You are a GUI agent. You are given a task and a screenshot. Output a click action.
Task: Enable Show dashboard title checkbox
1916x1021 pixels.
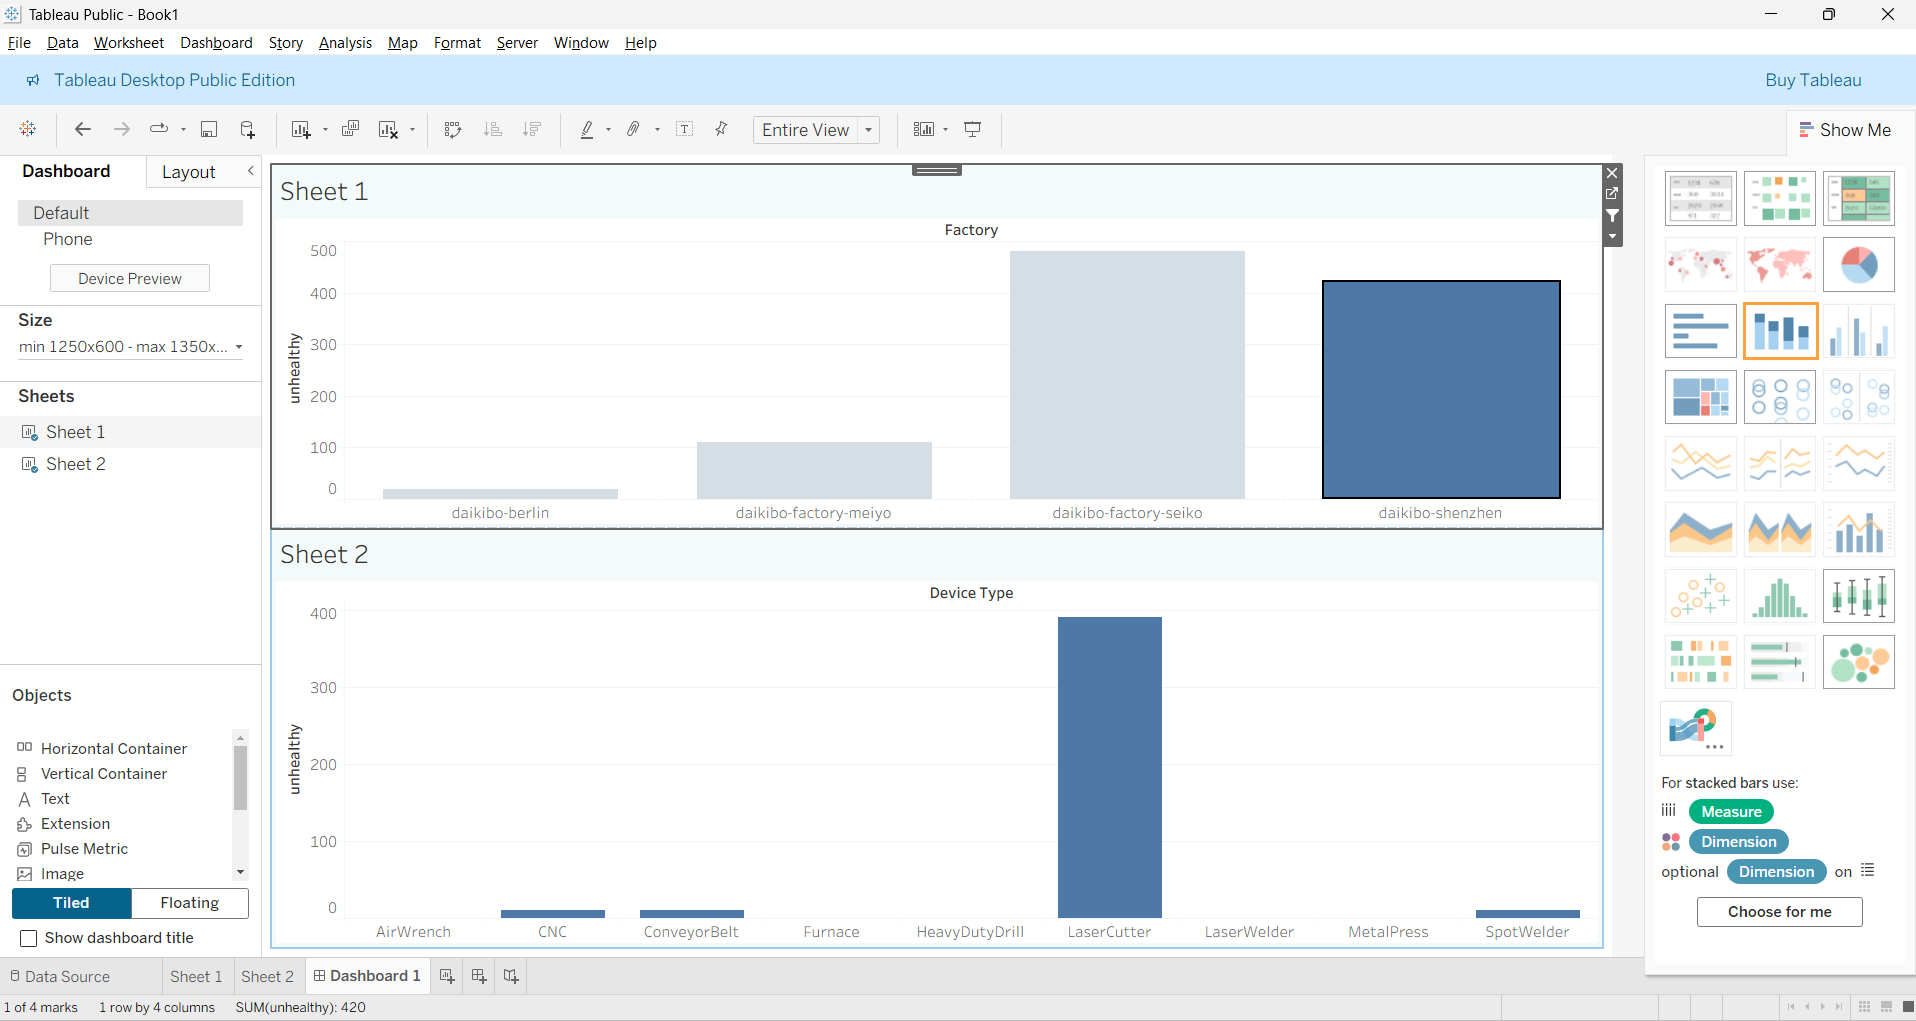pos(29,938)
